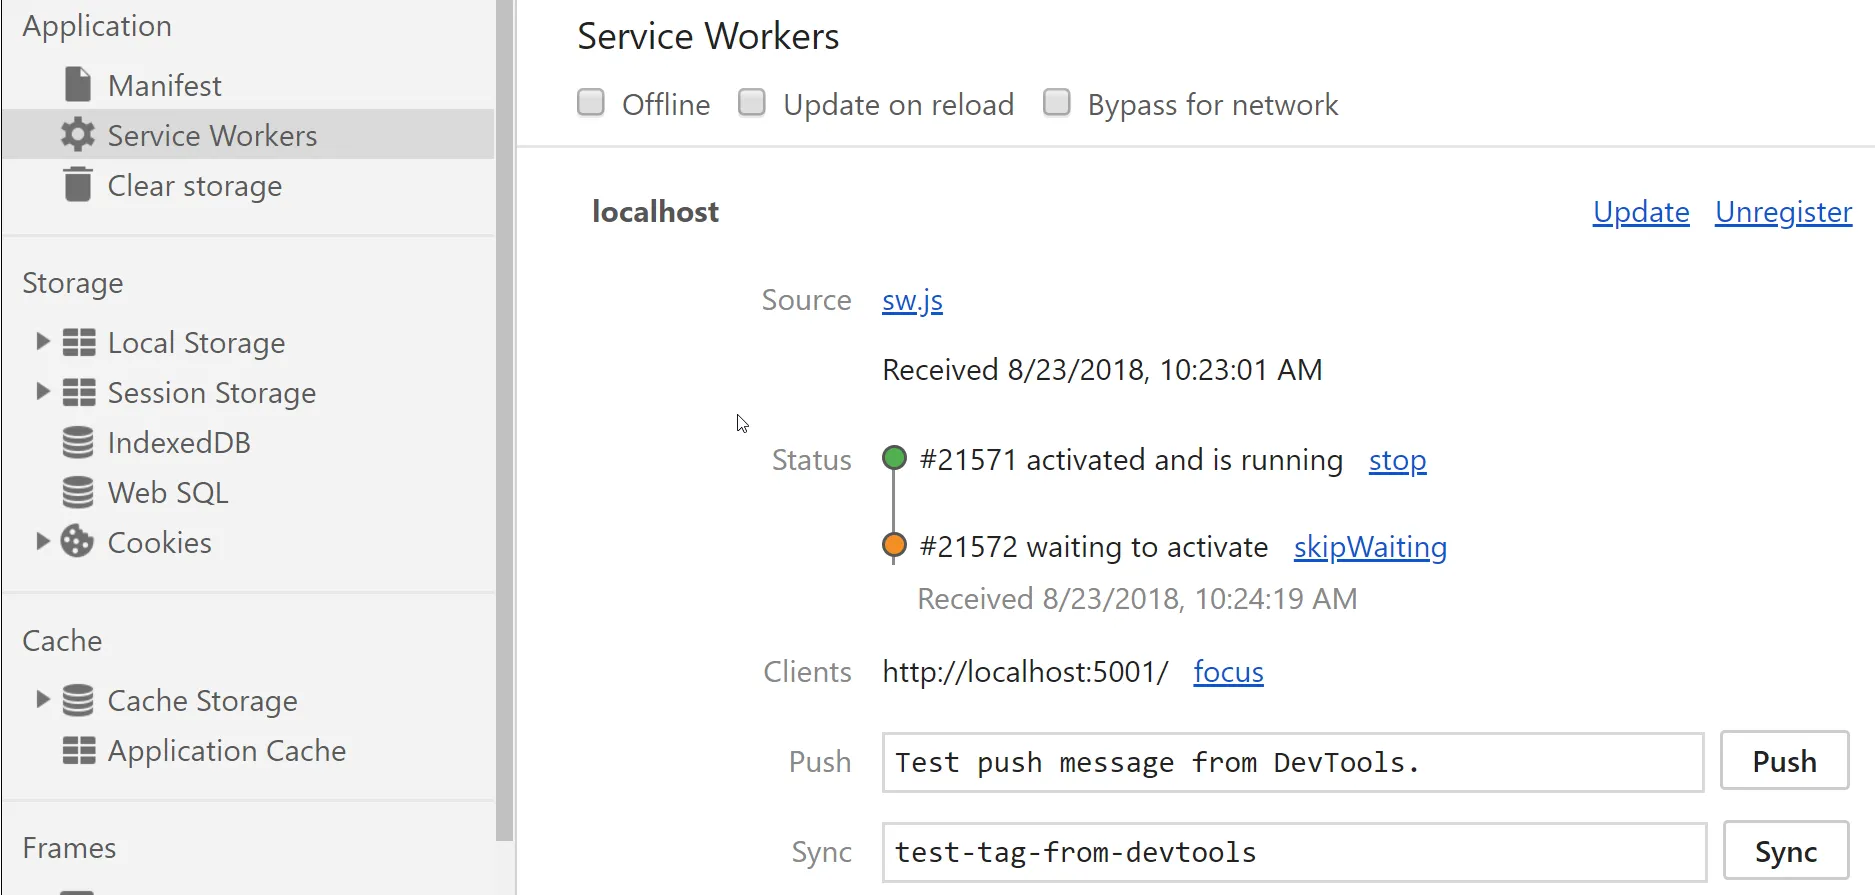Screen dimensions: 1875x895
Task: Toggle the Update on reload checkbox
Action: tap(752, 103)
